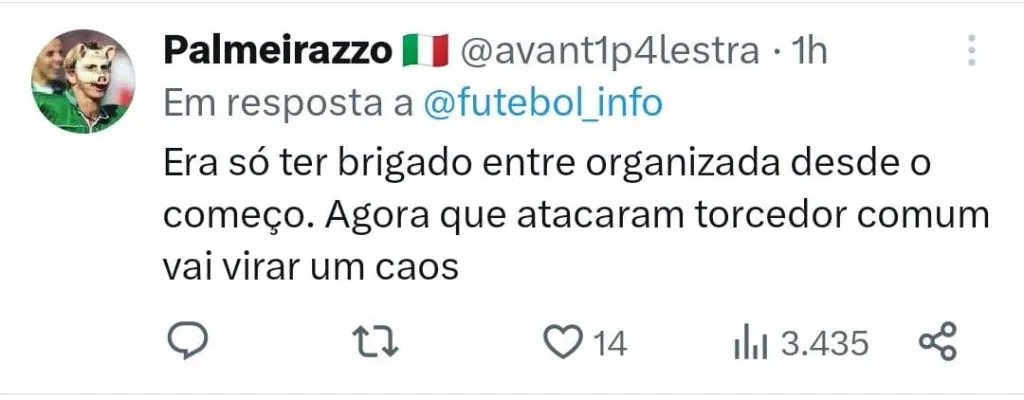Retweet this post using the retweet icon
Image resolution: width=1024 pixels, height=400 pixels.
point(375,342)
